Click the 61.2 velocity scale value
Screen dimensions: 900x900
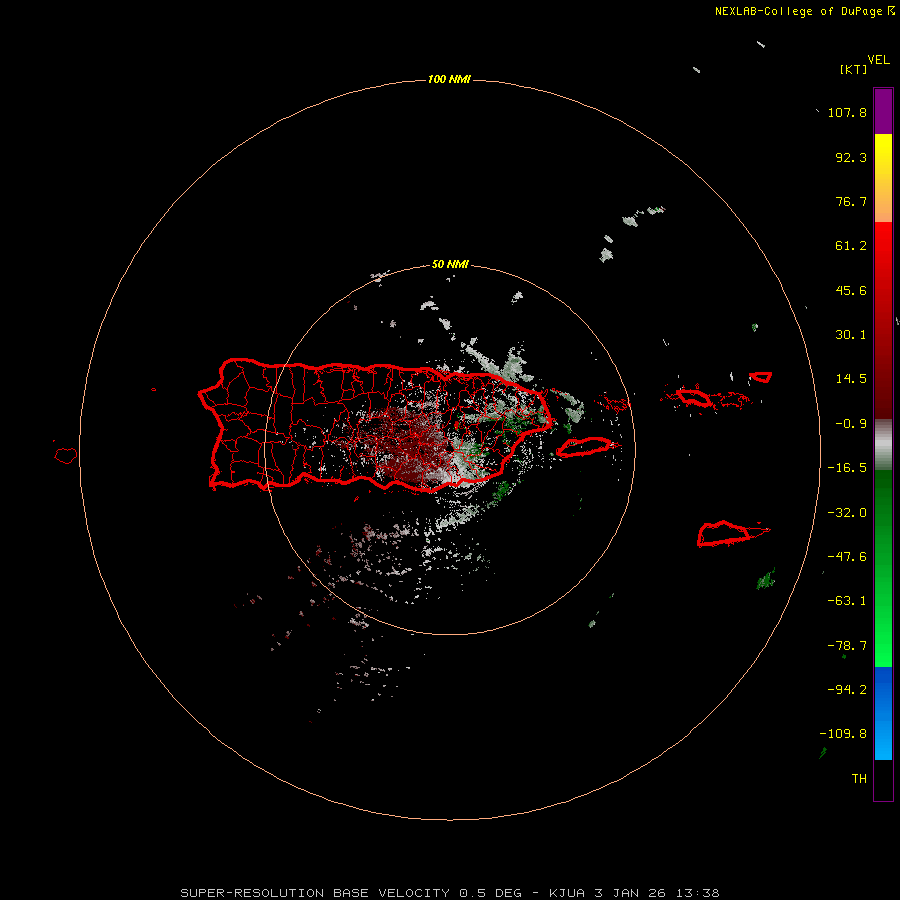click(851, 246)
